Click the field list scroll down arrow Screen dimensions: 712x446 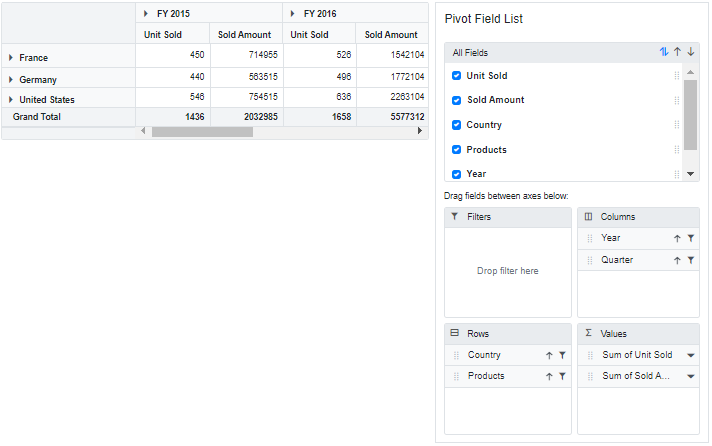pyautogui.click(x=690, y=174)
